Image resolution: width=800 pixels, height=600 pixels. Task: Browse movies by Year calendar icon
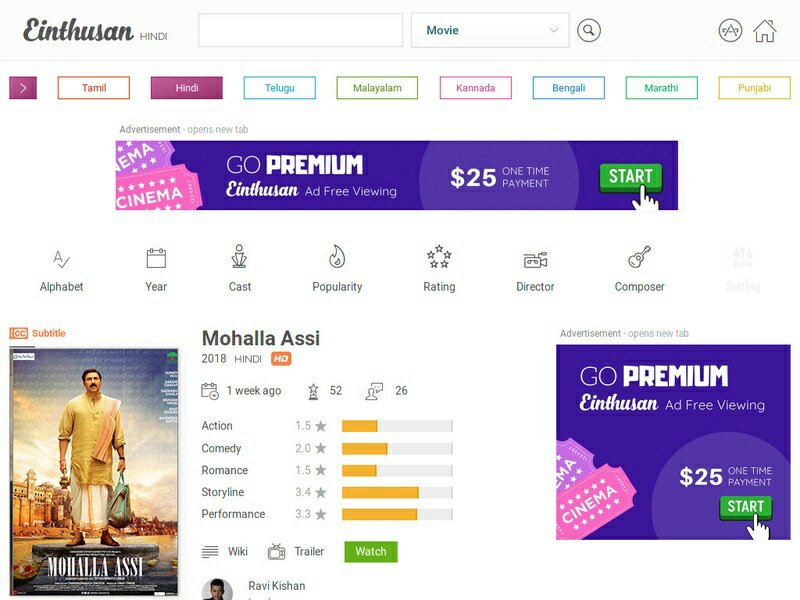click(156, 259)
